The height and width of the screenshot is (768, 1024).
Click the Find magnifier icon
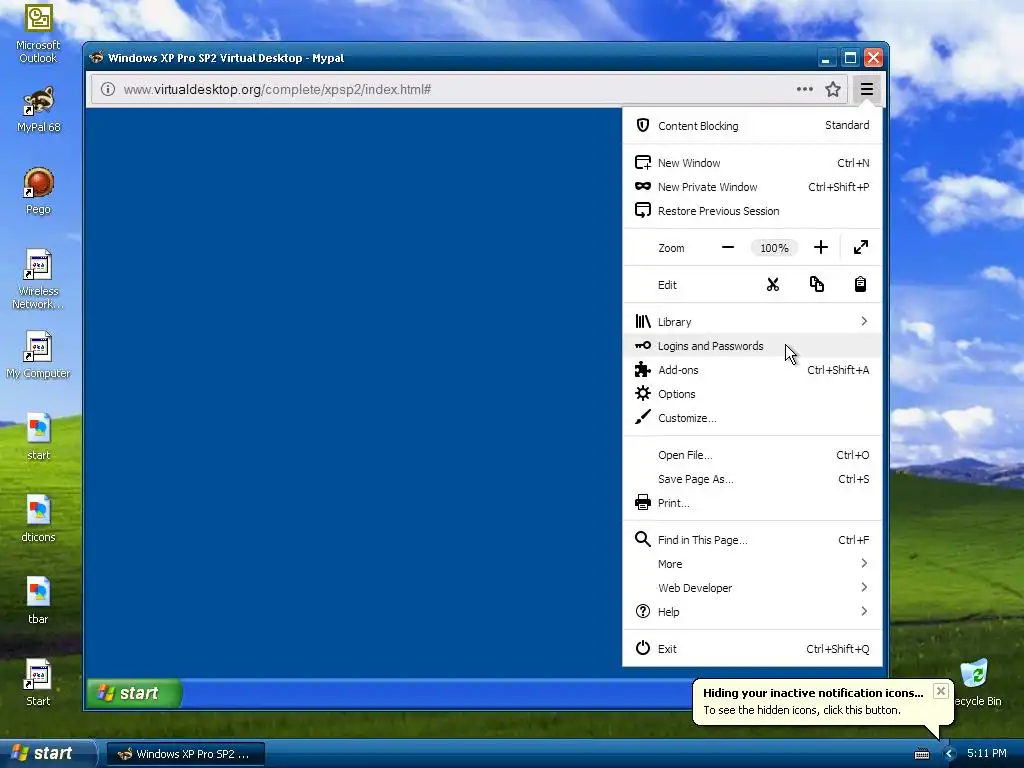[x=643, y=539]
